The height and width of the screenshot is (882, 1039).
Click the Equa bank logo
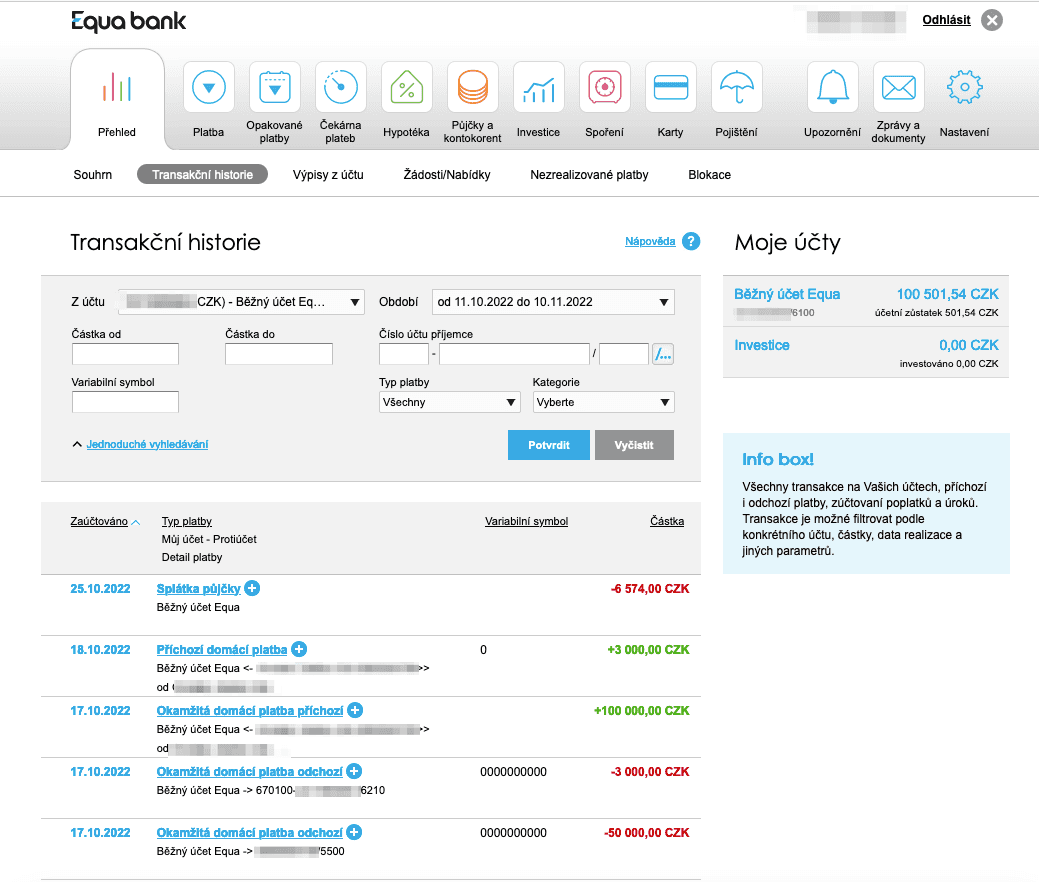(129, 21)
